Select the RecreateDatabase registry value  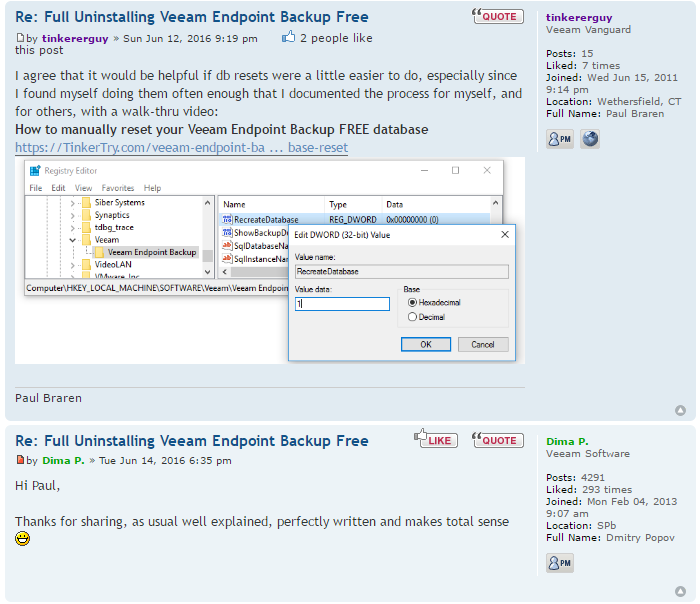[x=266, y=220]
